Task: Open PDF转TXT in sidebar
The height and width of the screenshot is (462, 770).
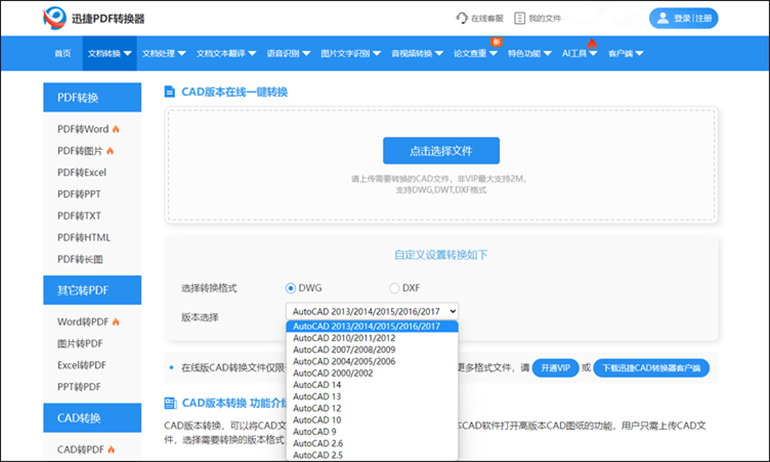Action: [79, 216]
